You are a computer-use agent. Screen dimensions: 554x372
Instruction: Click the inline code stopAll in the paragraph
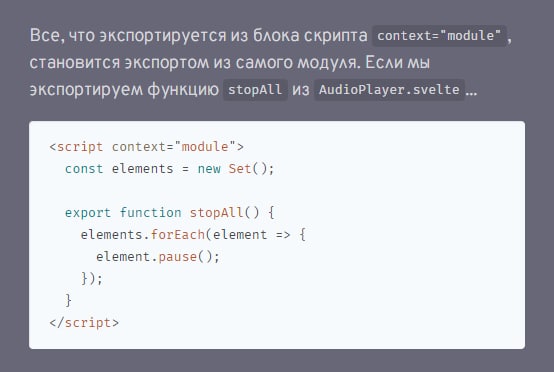tap(255, 90)
